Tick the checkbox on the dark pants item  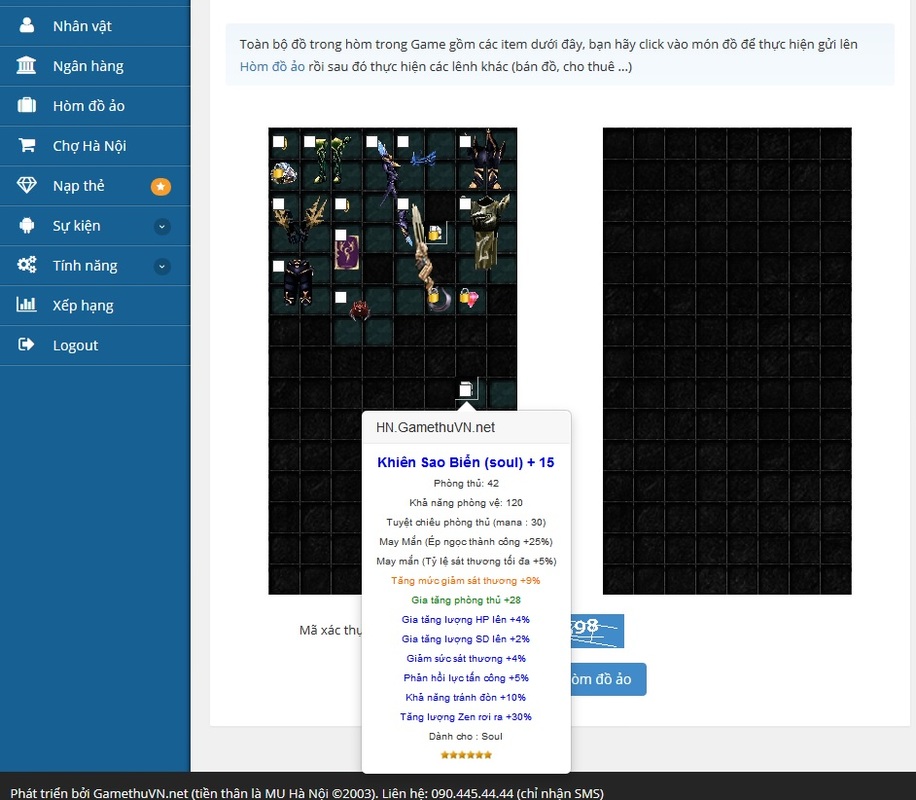(x=279, y=266)
